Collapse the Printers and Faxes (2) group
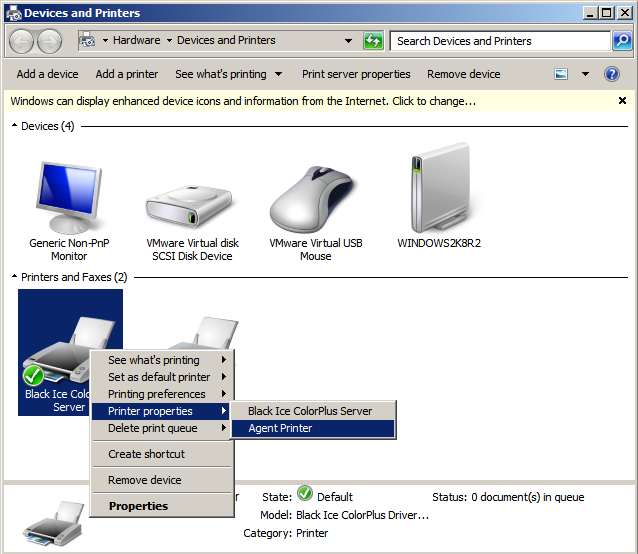638x554 pixels. pos(15,277)
